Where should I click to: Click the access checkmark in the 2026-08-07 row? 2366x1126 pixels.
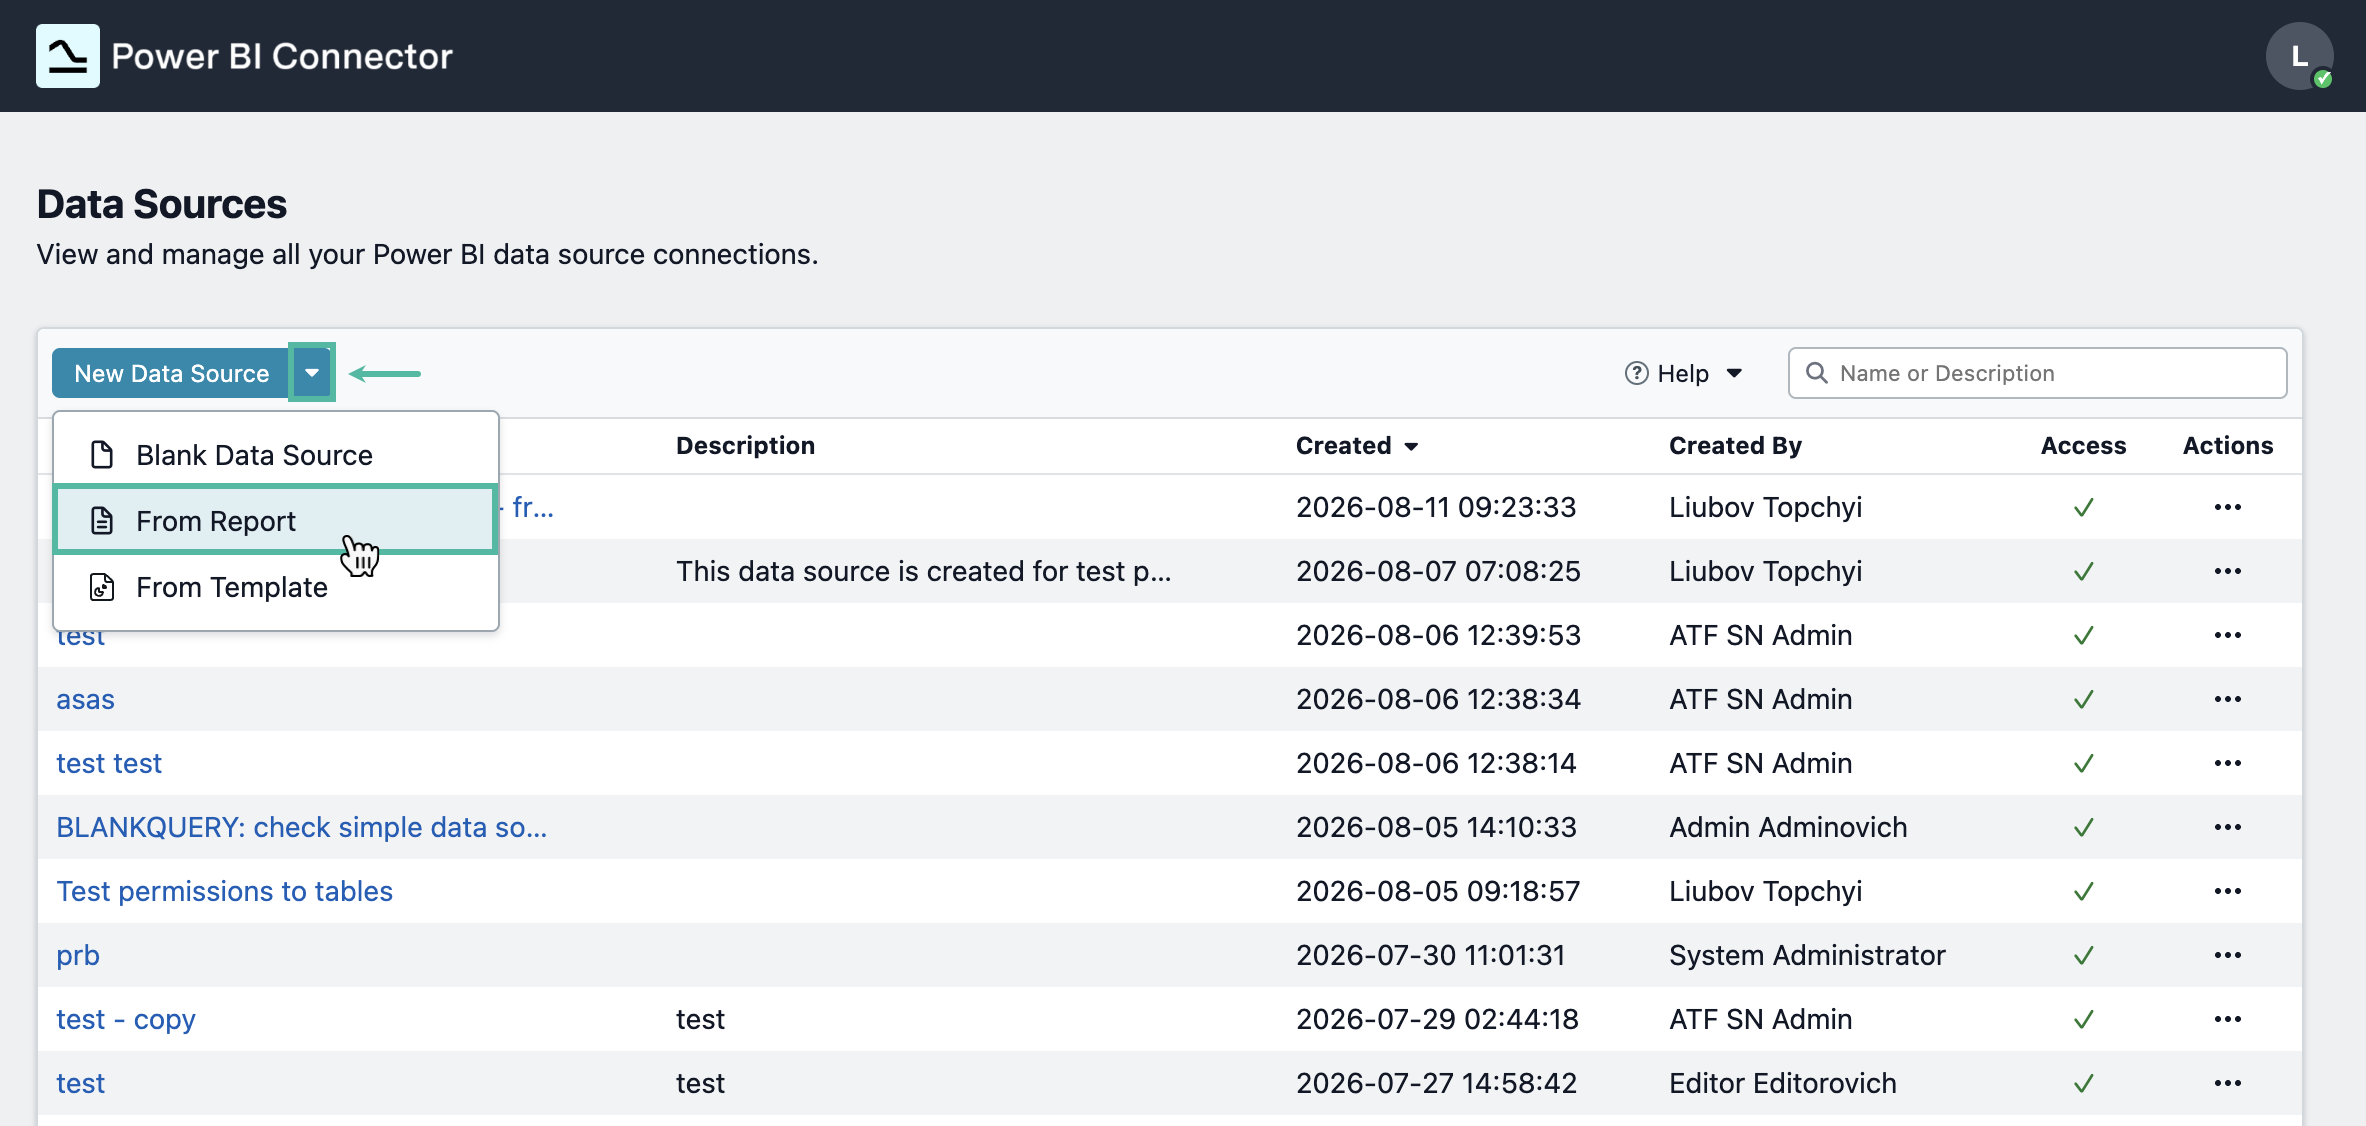(x=2084, y=571)
